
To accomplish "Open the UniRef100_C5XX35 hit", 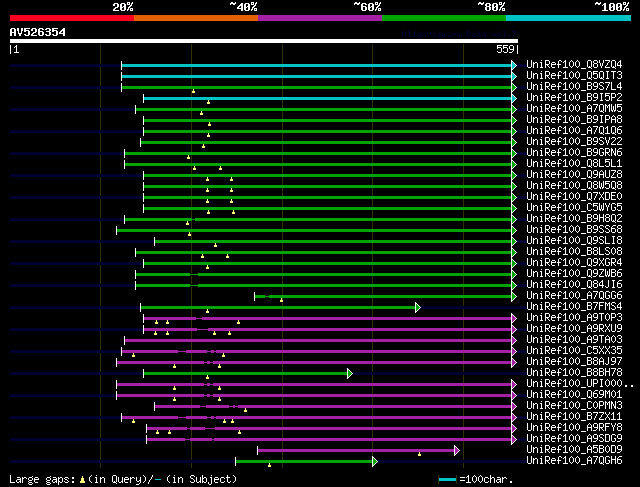I will pyautogui.click(x=574, y=351).
